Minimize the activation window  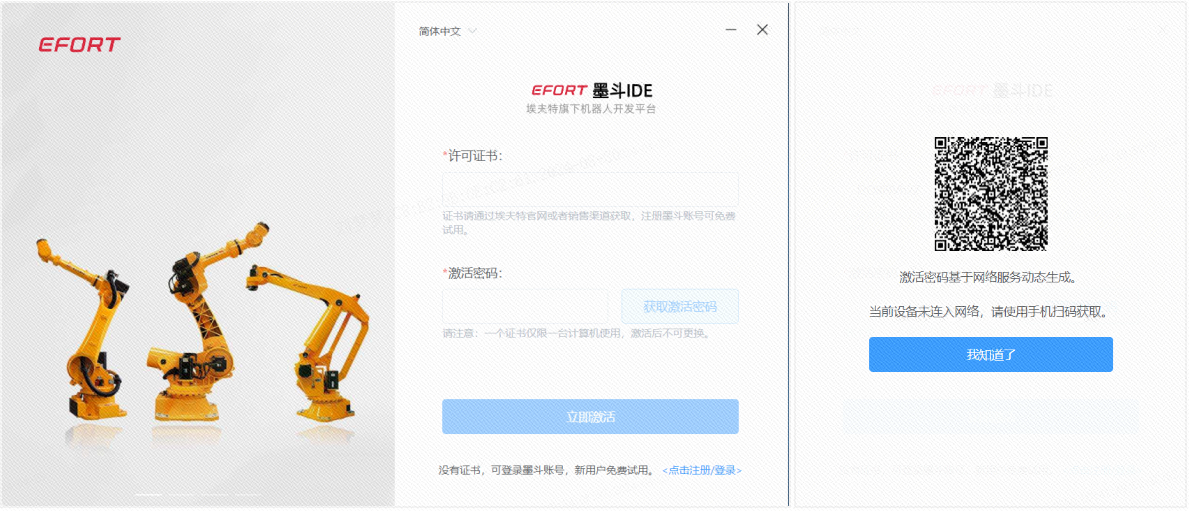731,30
